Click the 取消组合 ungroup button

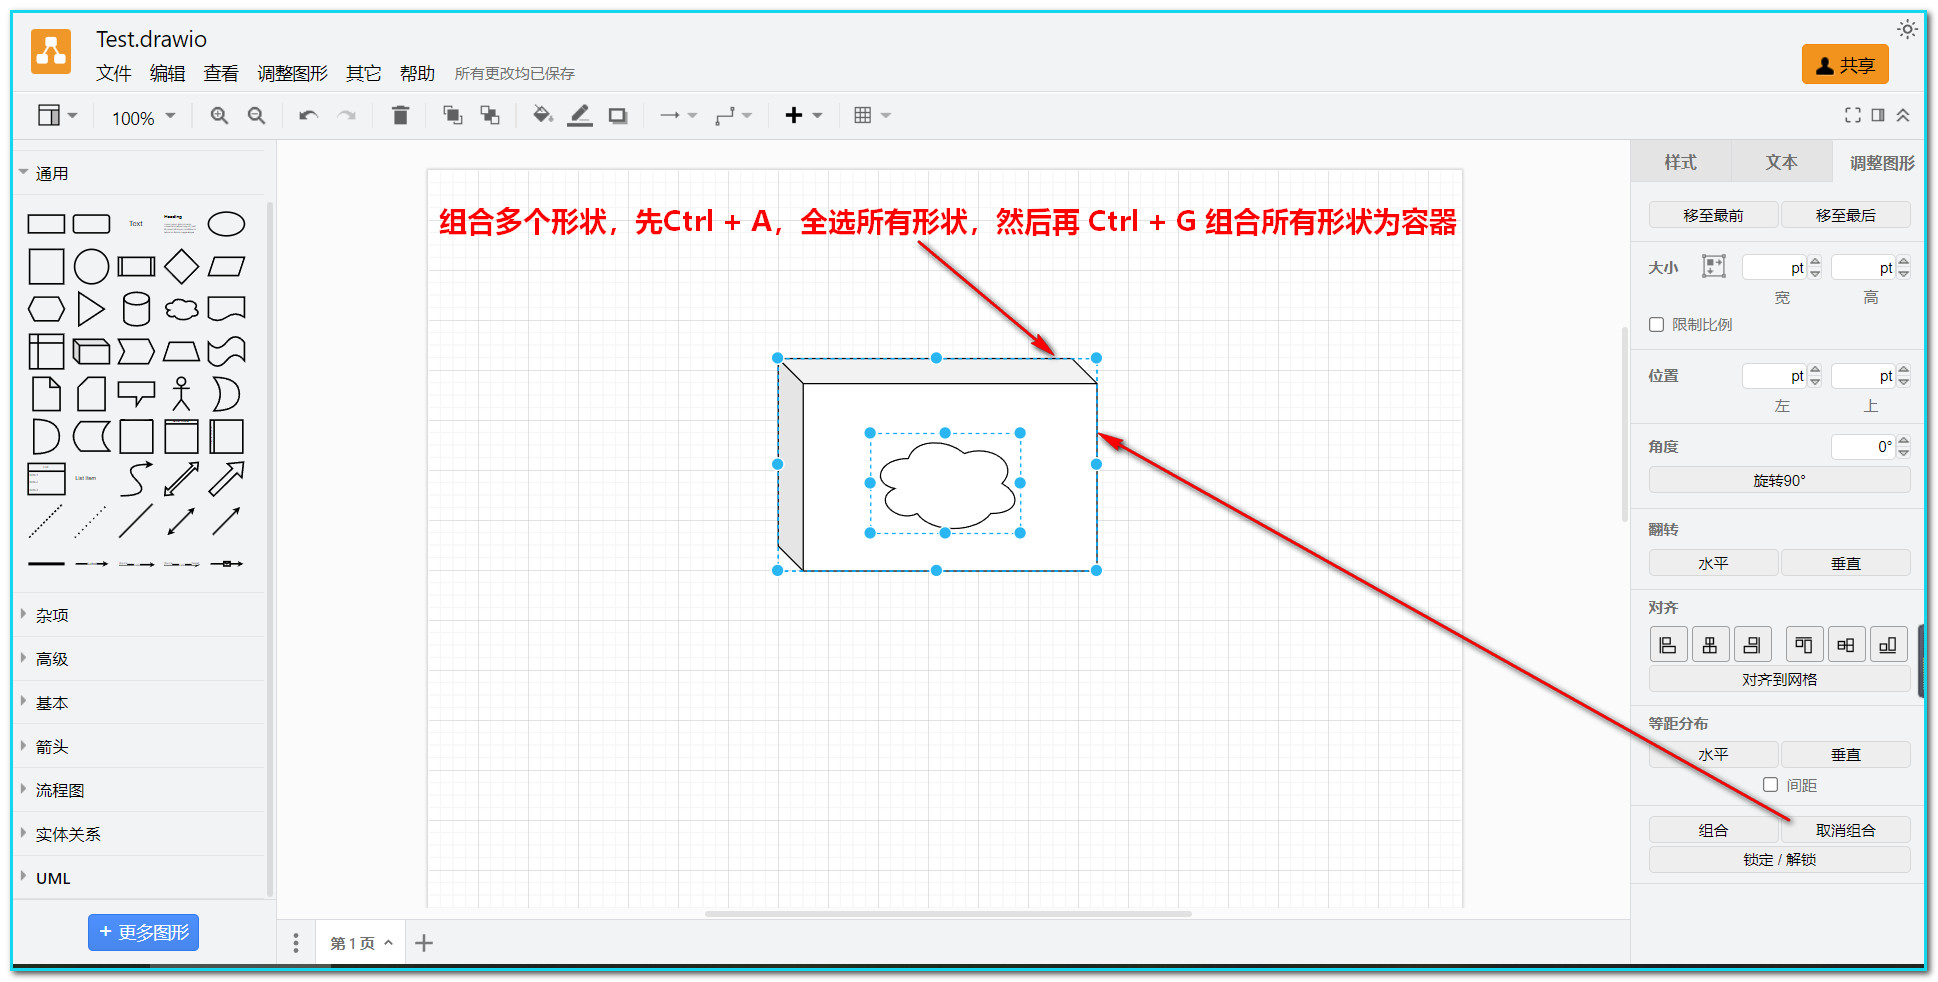(x=1845, y=830)
